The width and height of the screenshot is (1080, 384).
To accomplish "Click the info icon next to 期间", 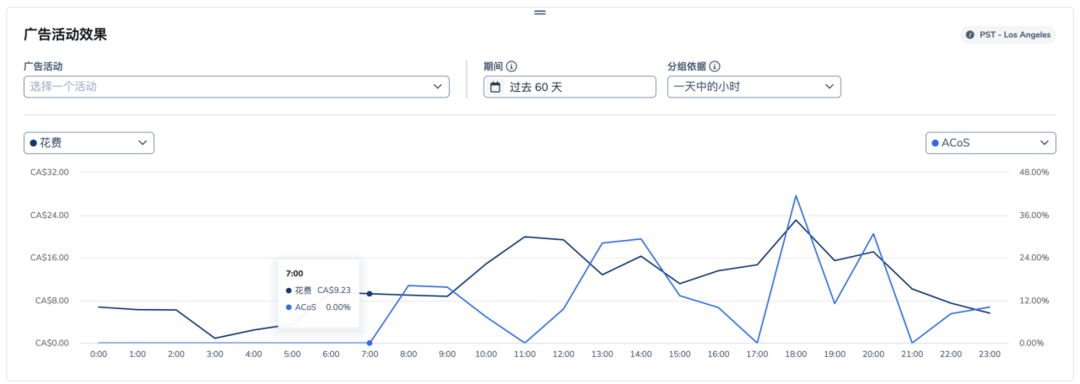I will tap(511, 67).
